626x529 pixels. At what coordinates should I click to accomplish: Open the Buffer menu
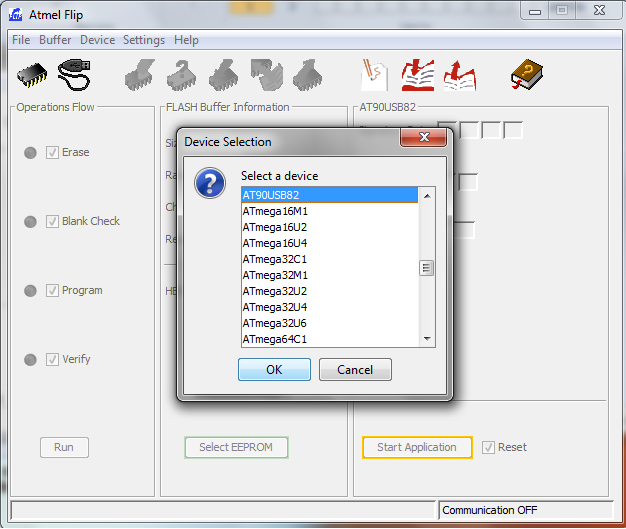pos(55,40)
